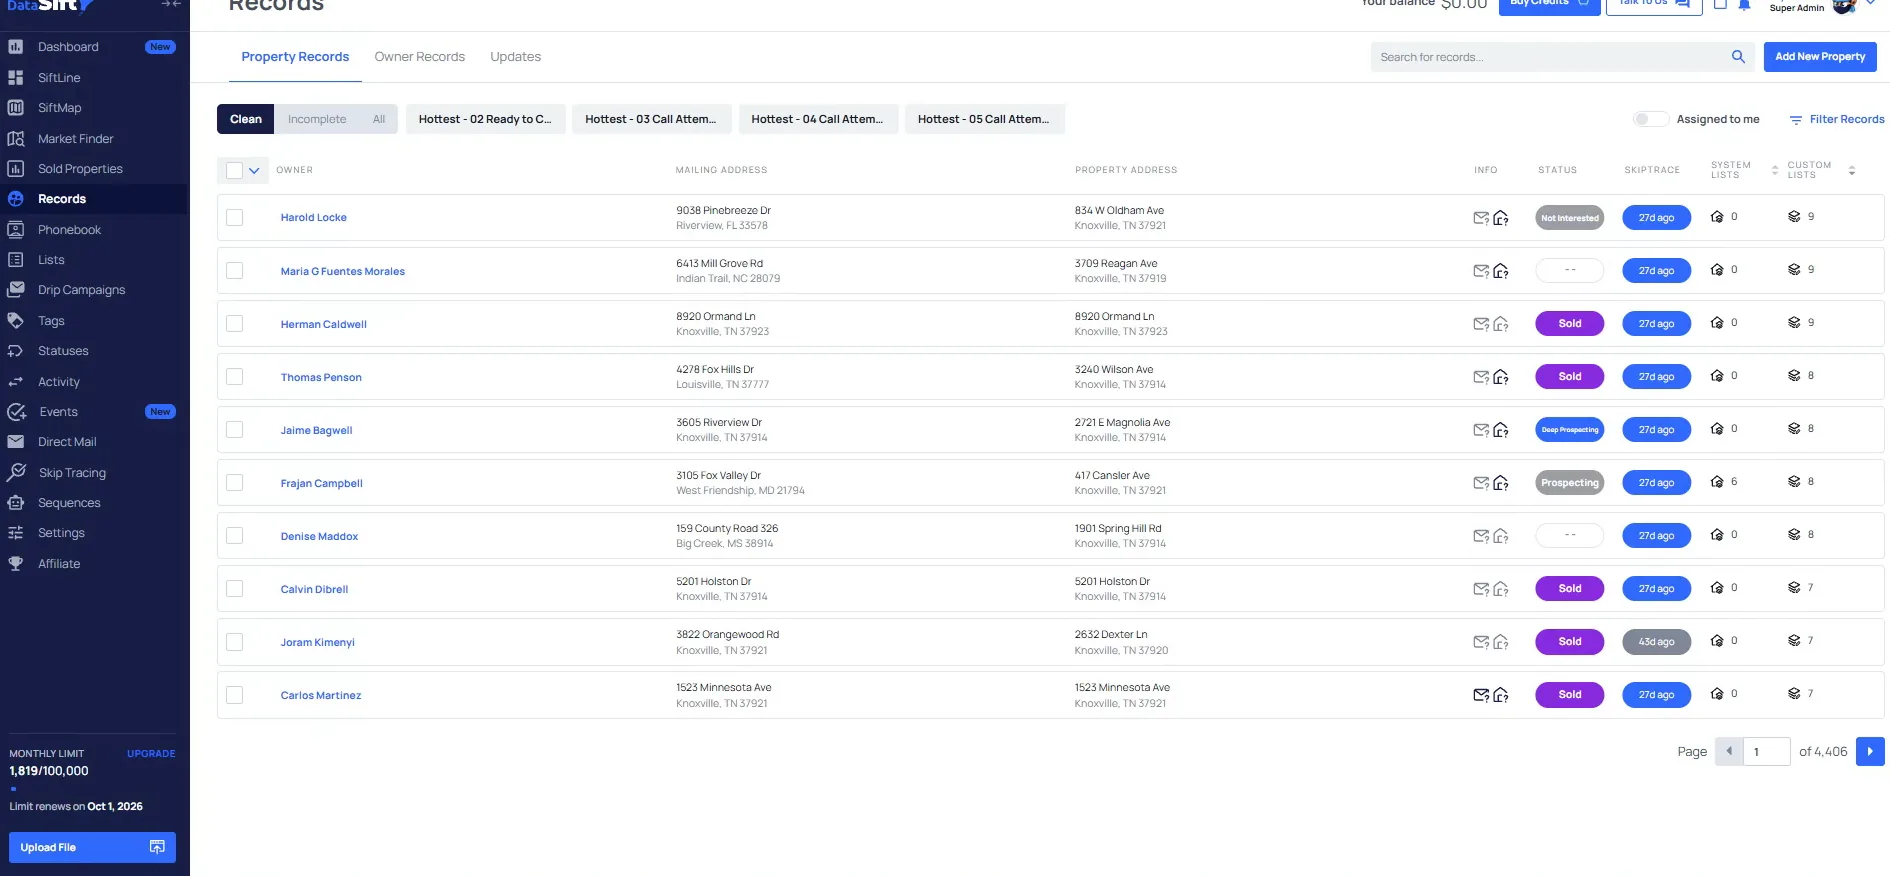The width and height of the screenshot is (1890, 876).
Task: Go to the next page of records
Action: pyautogui.click(x=1870, y=751)
